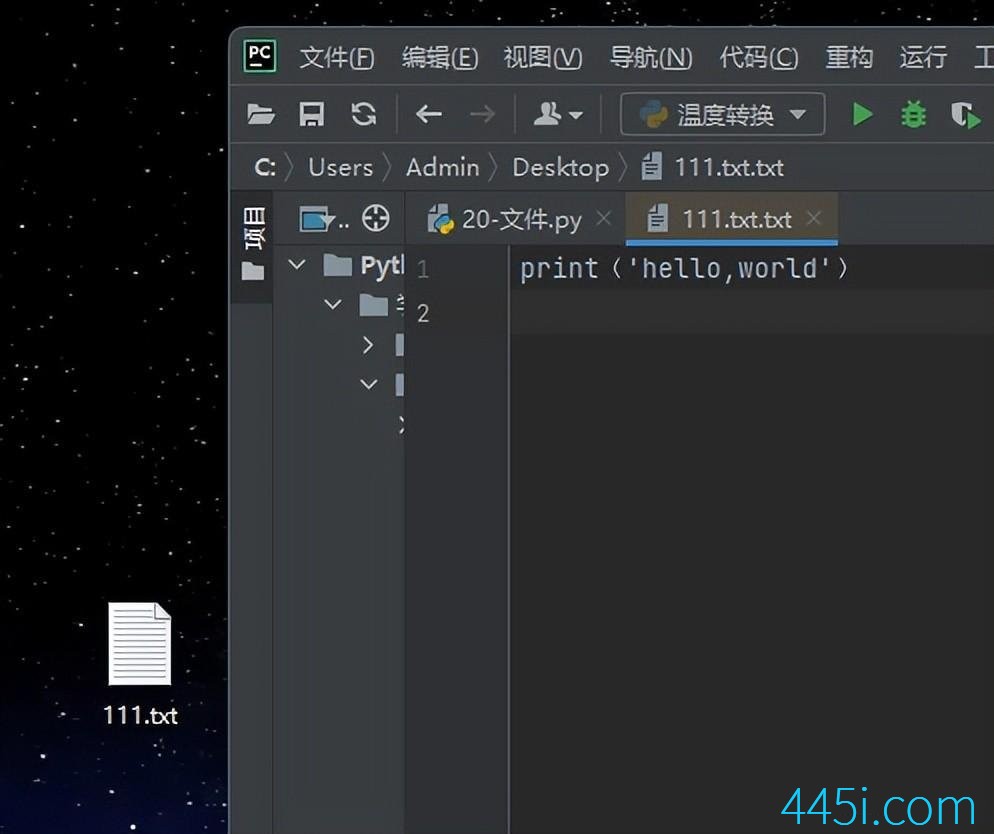This screenshot has width=994, height=834.
Task: Toggle the 项目 side tool window
Action: 254,228
